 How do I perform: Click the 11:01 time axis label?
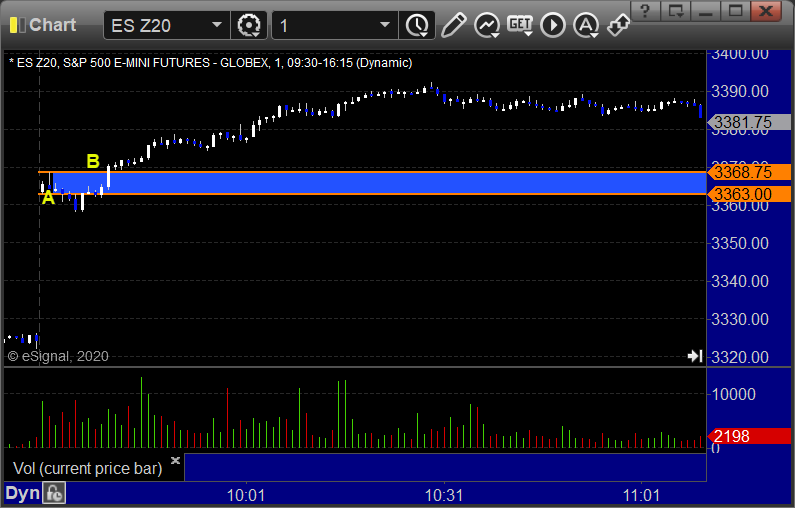pos(641,495)
